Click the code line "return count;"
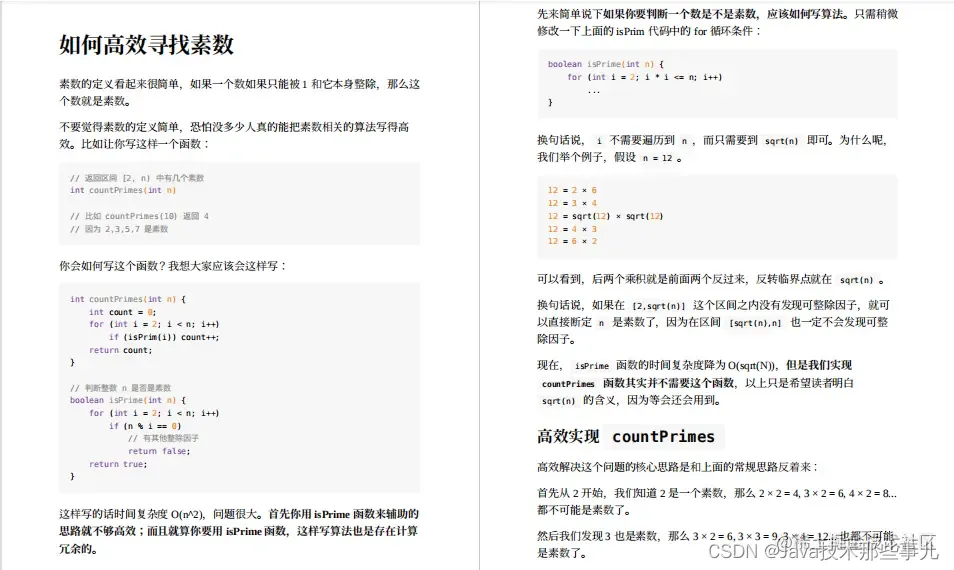Viewport: 954px width, 570px height. 120,350
